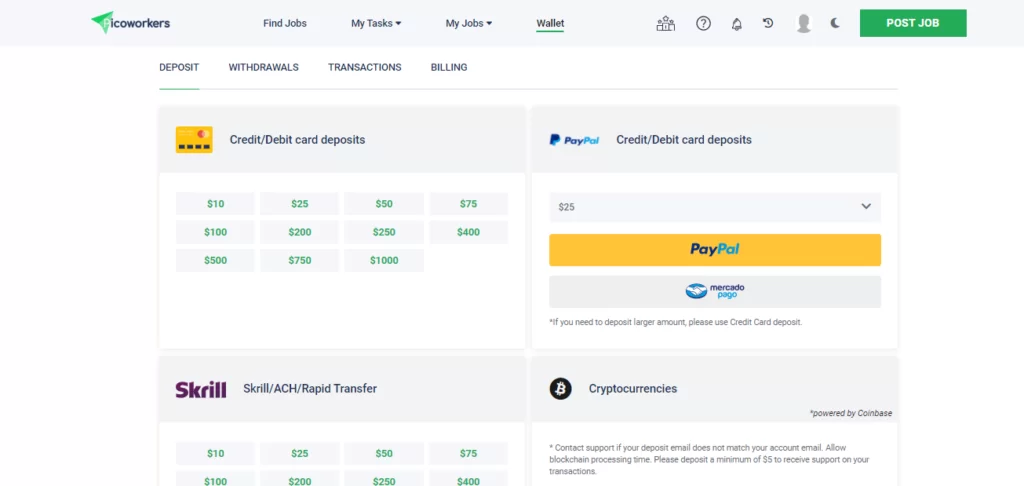
Task: Switch to the Transactions tab
Action: pos(364,67)
